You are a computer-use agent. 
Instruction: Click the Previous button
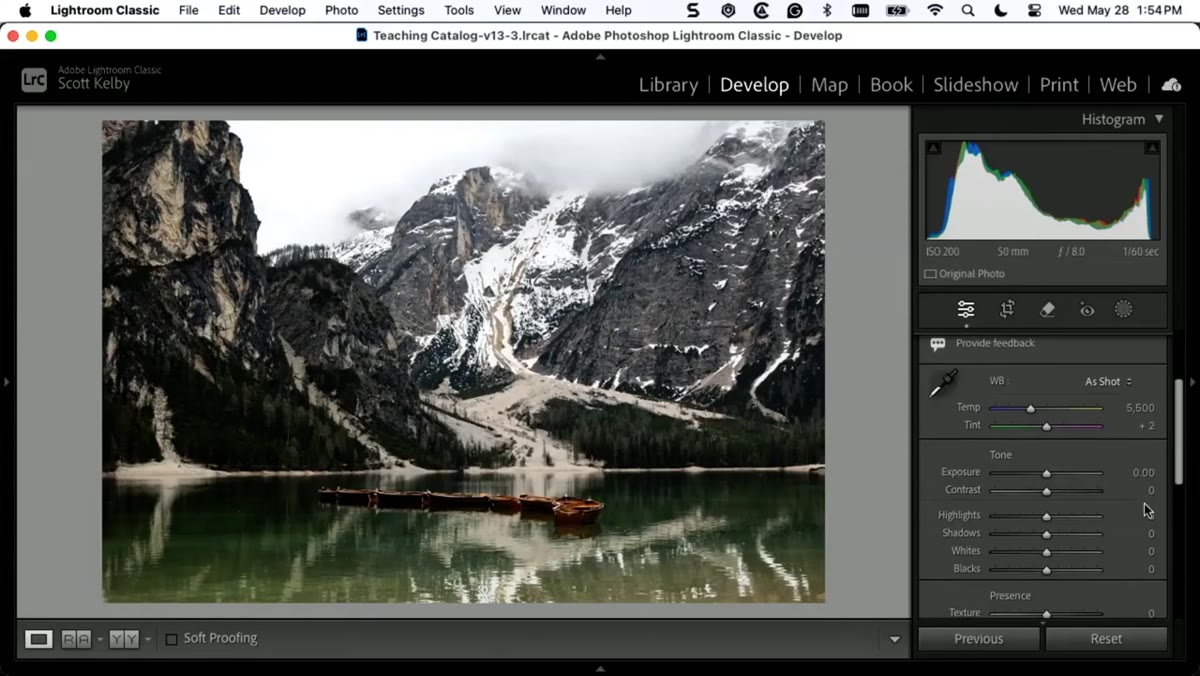point(979,639)
